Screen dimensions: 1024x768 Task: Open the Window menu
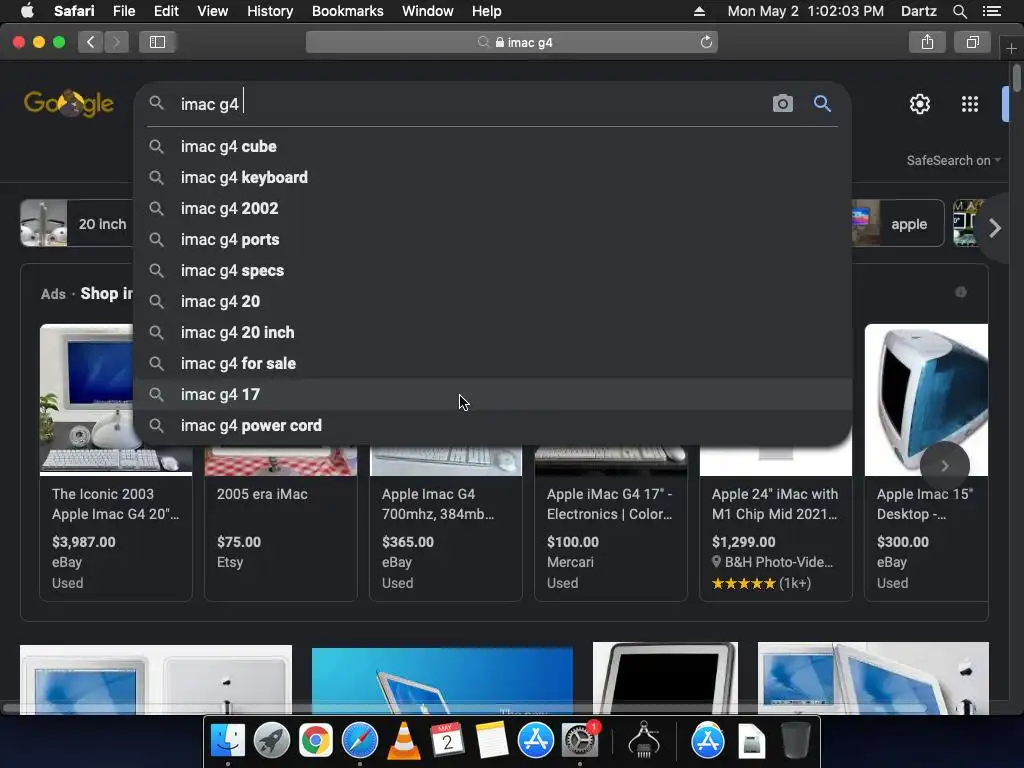[427, 11]
